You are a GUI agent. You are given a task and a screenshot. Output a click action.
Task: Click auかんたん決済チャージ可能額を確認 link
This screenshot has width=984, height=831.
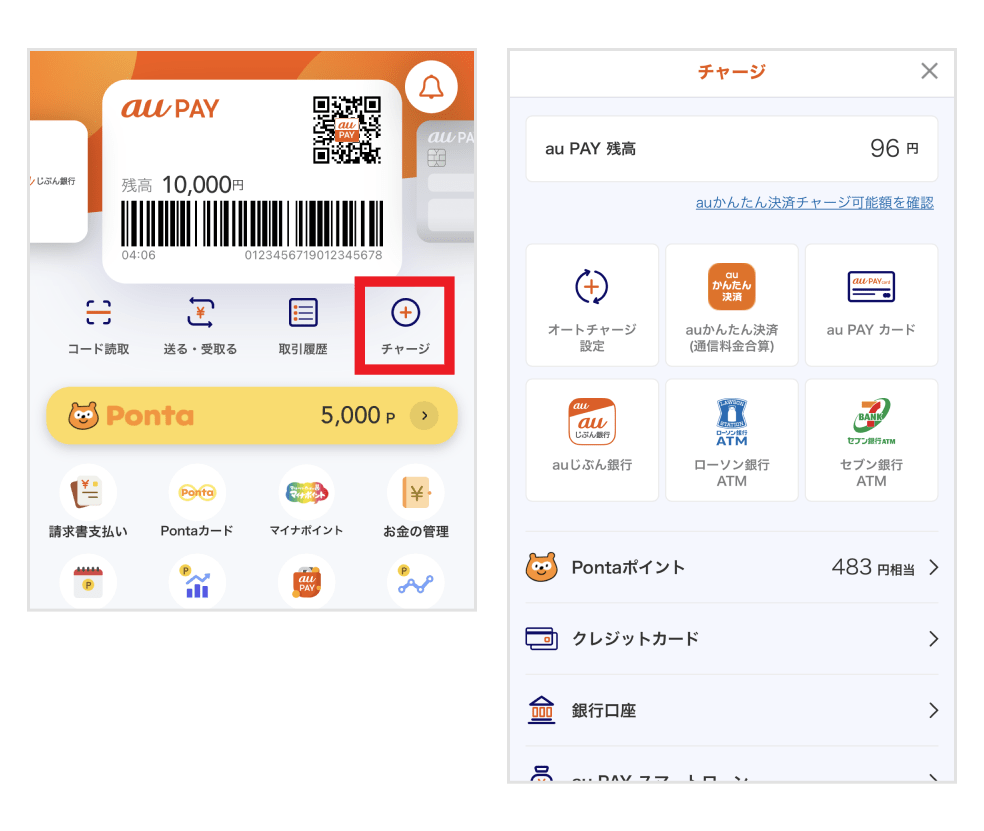[x=815, y=203]
